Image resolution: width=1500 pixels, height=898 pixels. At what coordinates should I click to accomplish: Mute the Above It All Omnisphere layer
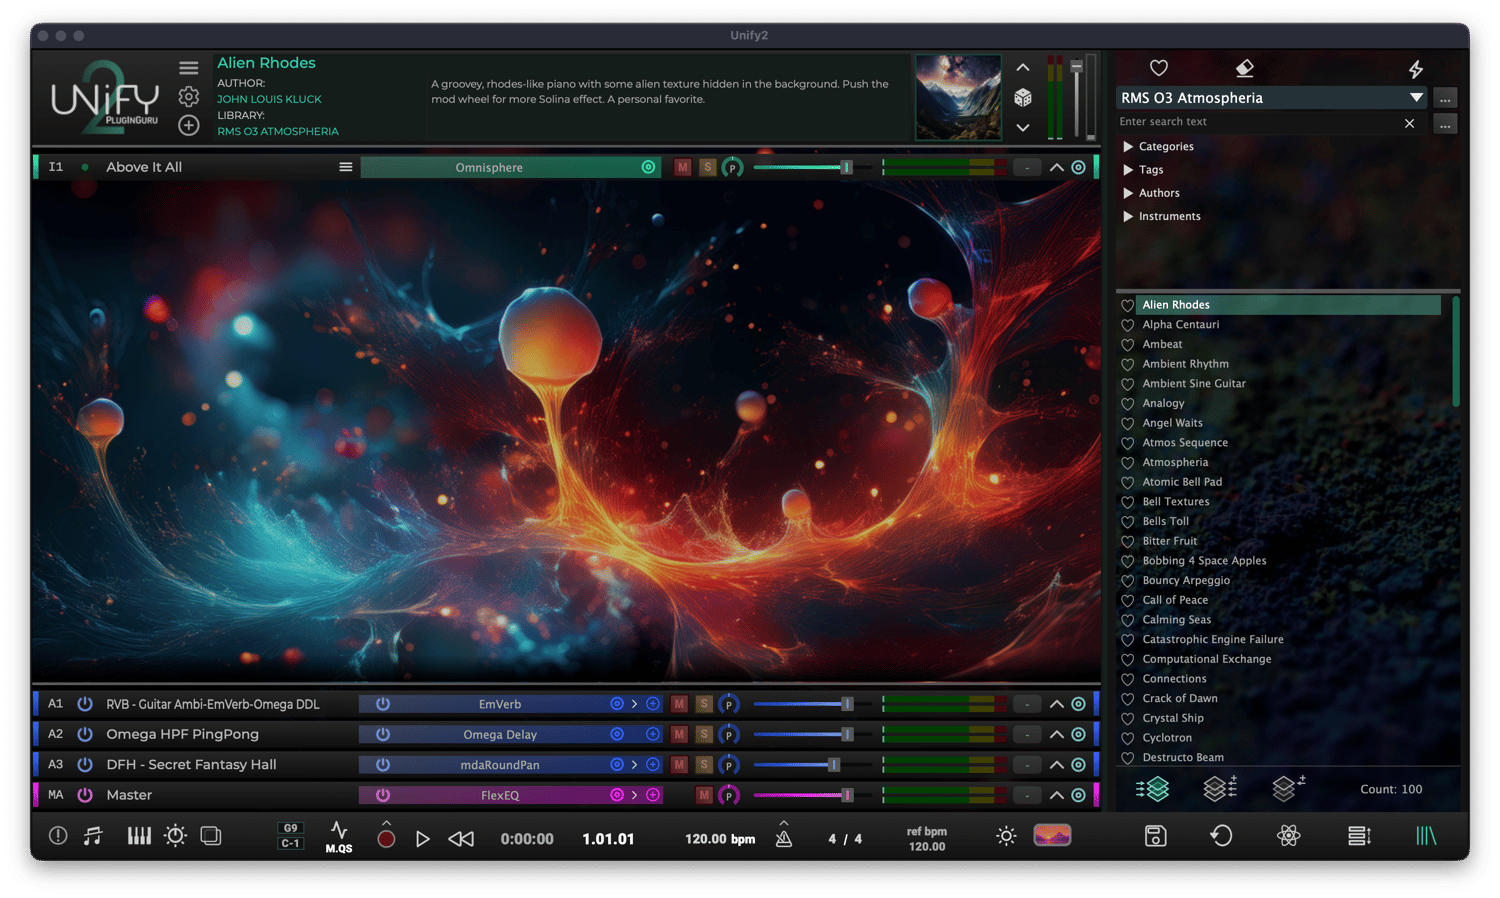click(682, 167)
